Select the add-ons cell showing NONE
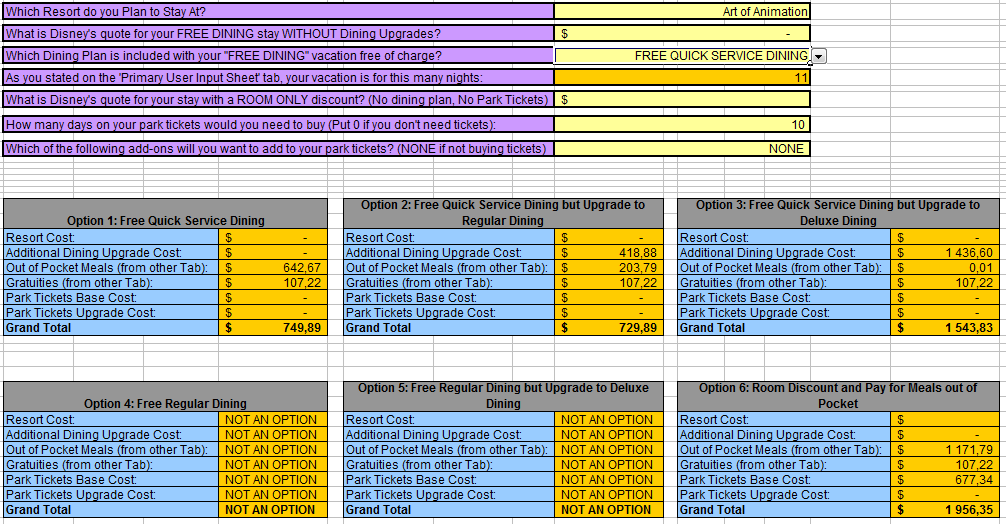Image resolution: width=1006 pixels, height=524 pixels. pos(682,149)
